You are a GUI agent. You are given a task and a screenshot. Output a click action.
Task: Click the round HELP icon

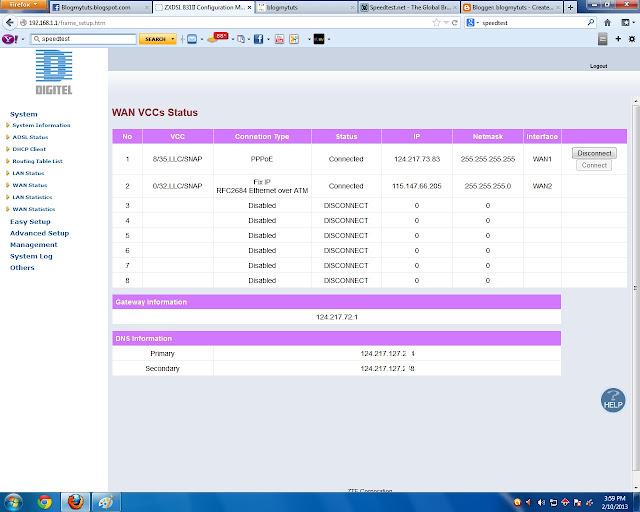(613, 400)
